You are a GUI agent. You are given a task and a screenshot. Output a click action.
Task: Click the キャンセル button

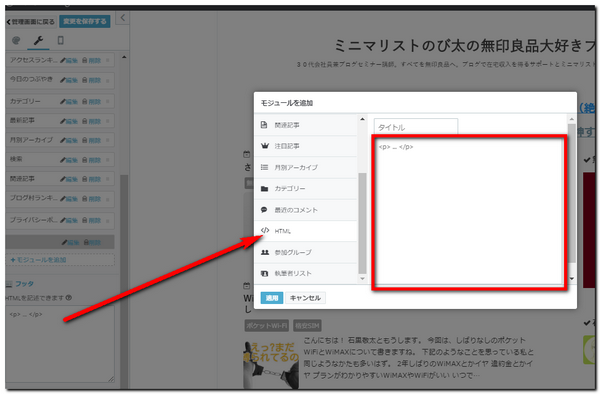click(x=305, y=298)
